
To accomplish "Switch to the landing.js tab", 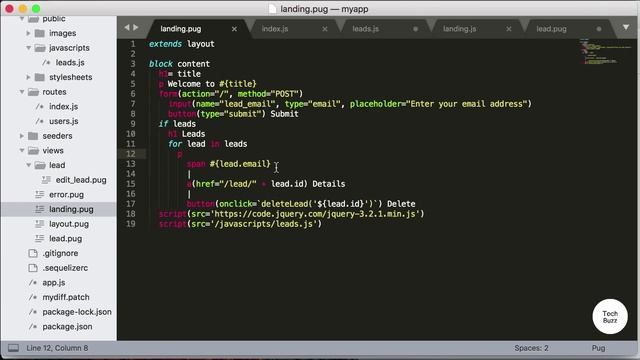I will (460, 29).
